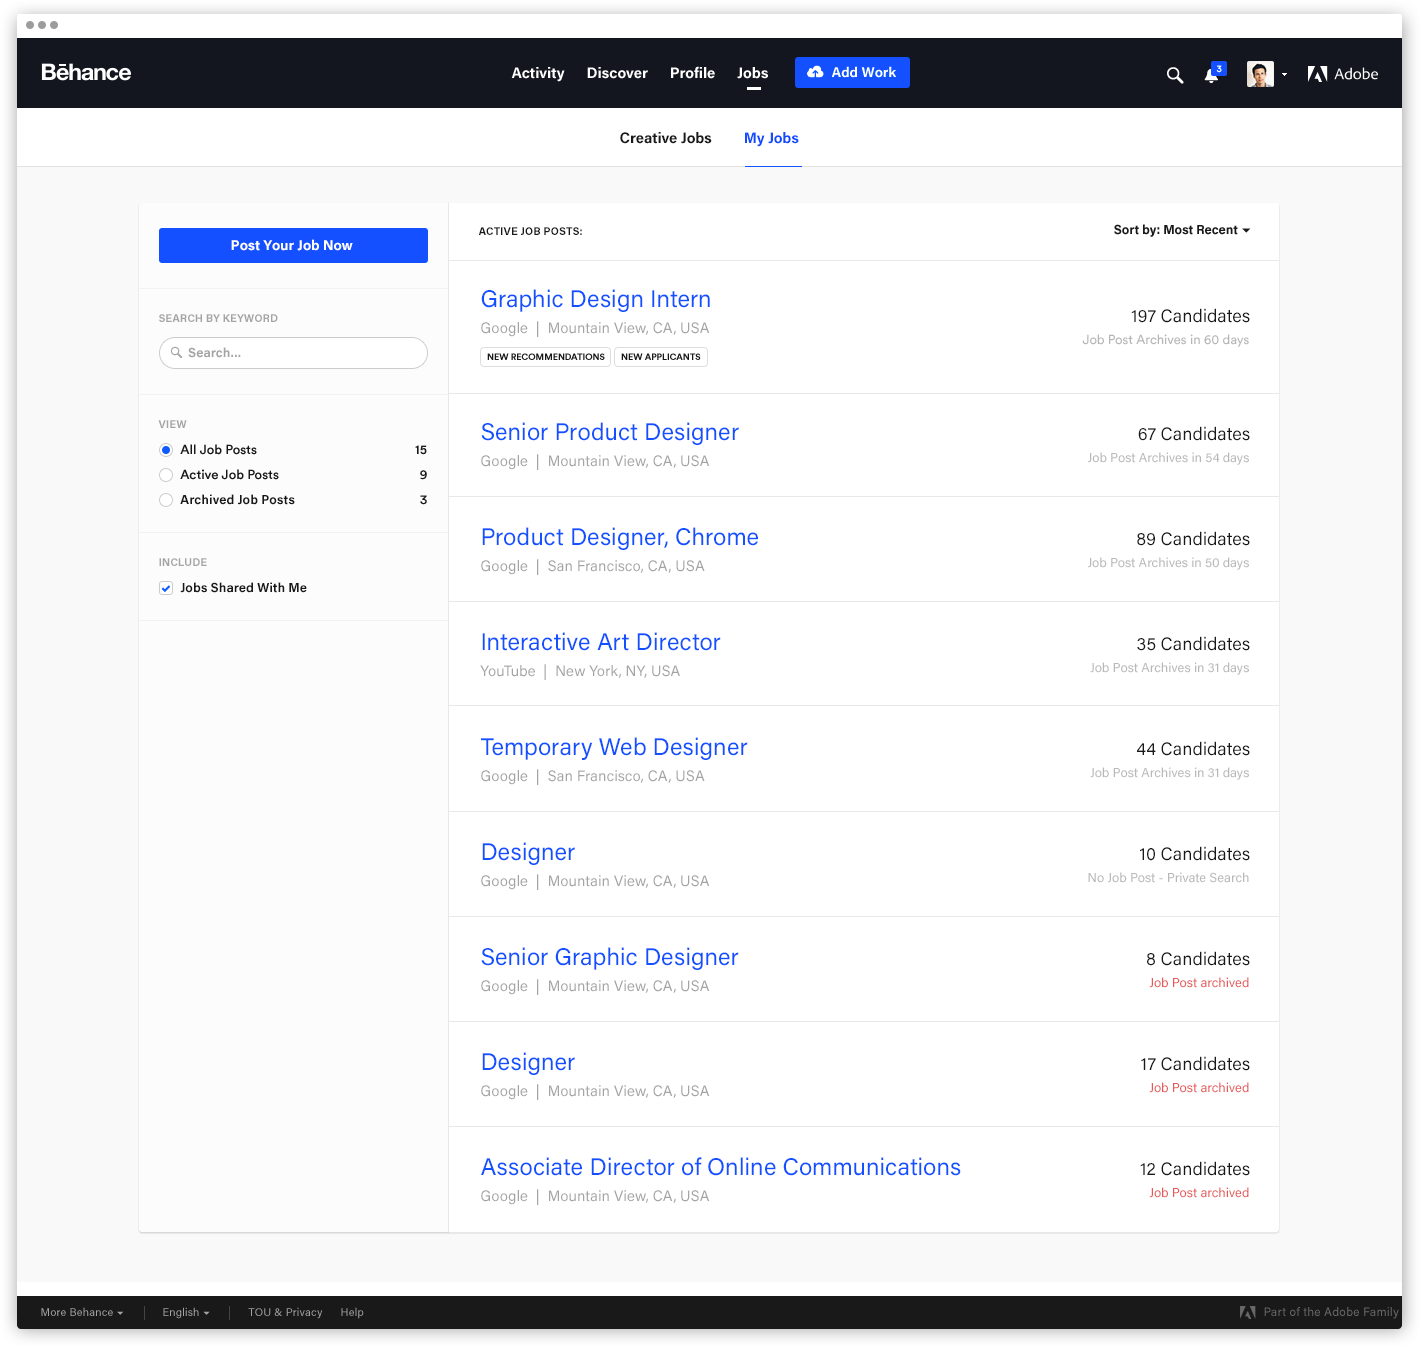Expand the profile avatar dropdown arrow
Screen dimensions: 1421x1347
click(1284, 75)
